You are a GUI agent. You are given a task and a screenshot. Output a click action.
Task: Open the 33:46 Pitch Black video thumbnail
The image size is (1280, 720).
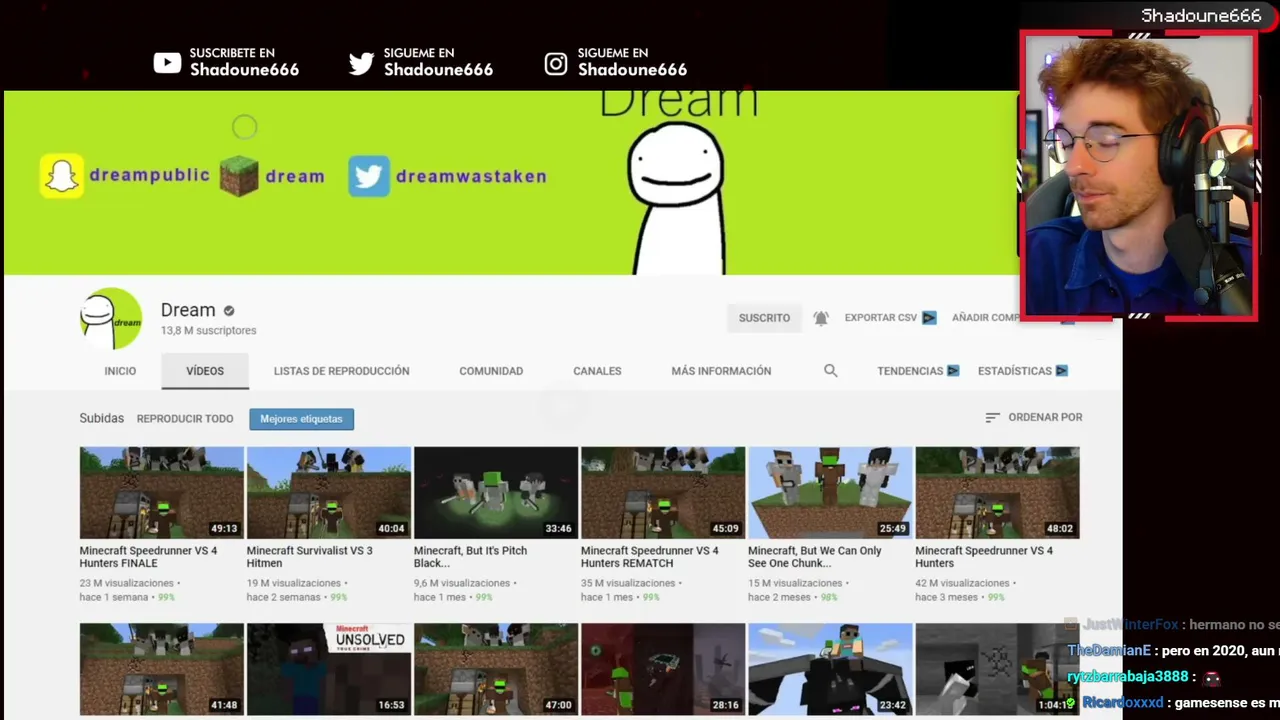[x=496, y=493]
